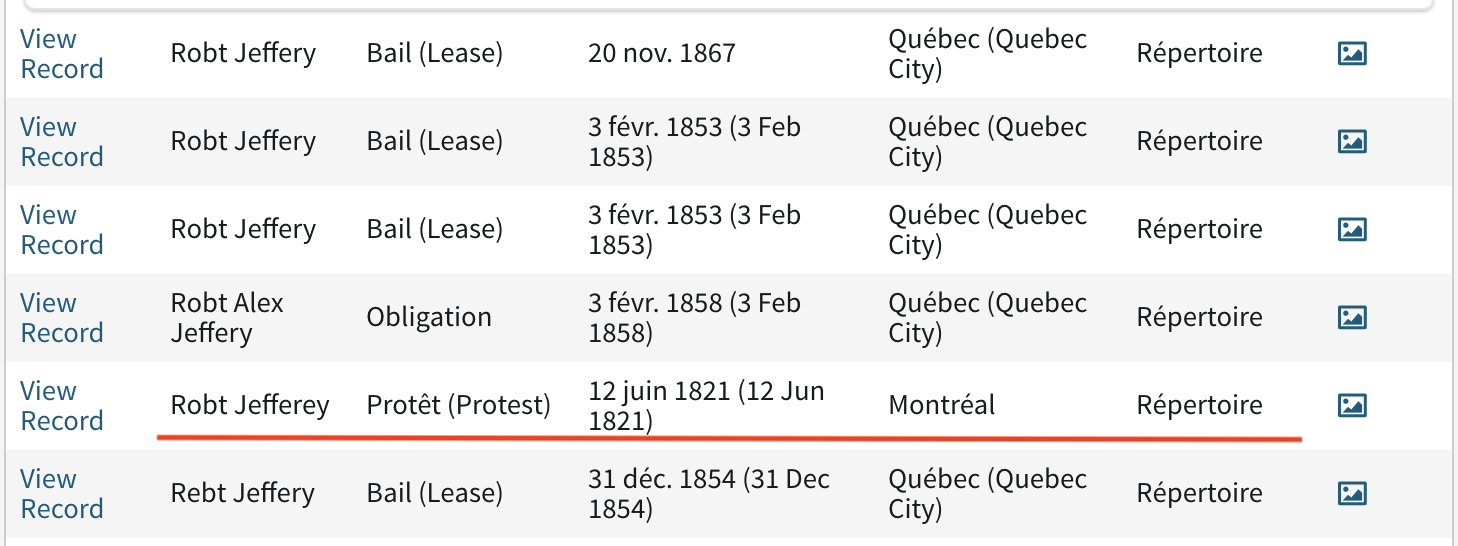Viewport: 1458px width, 546px height.
Task: Open View Record for 20 nov. 1867 lease
Action: [61, 54]
